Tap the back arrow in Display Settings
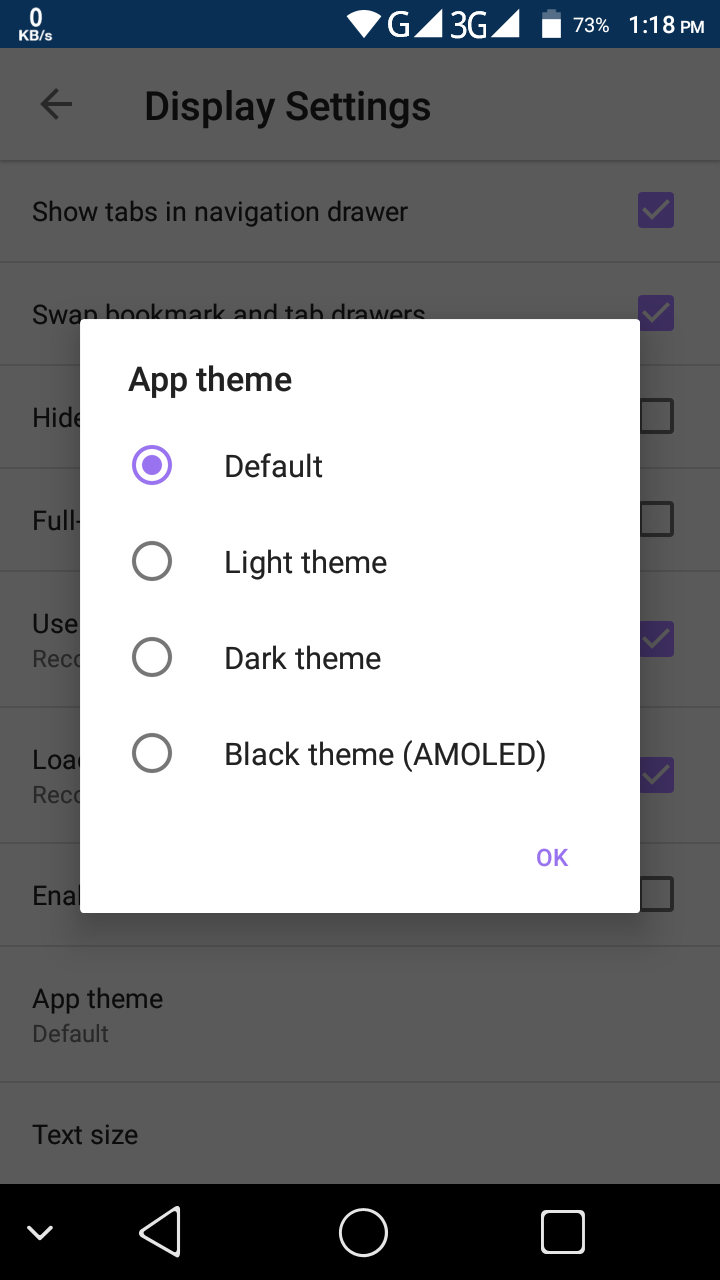 [56, 105]
